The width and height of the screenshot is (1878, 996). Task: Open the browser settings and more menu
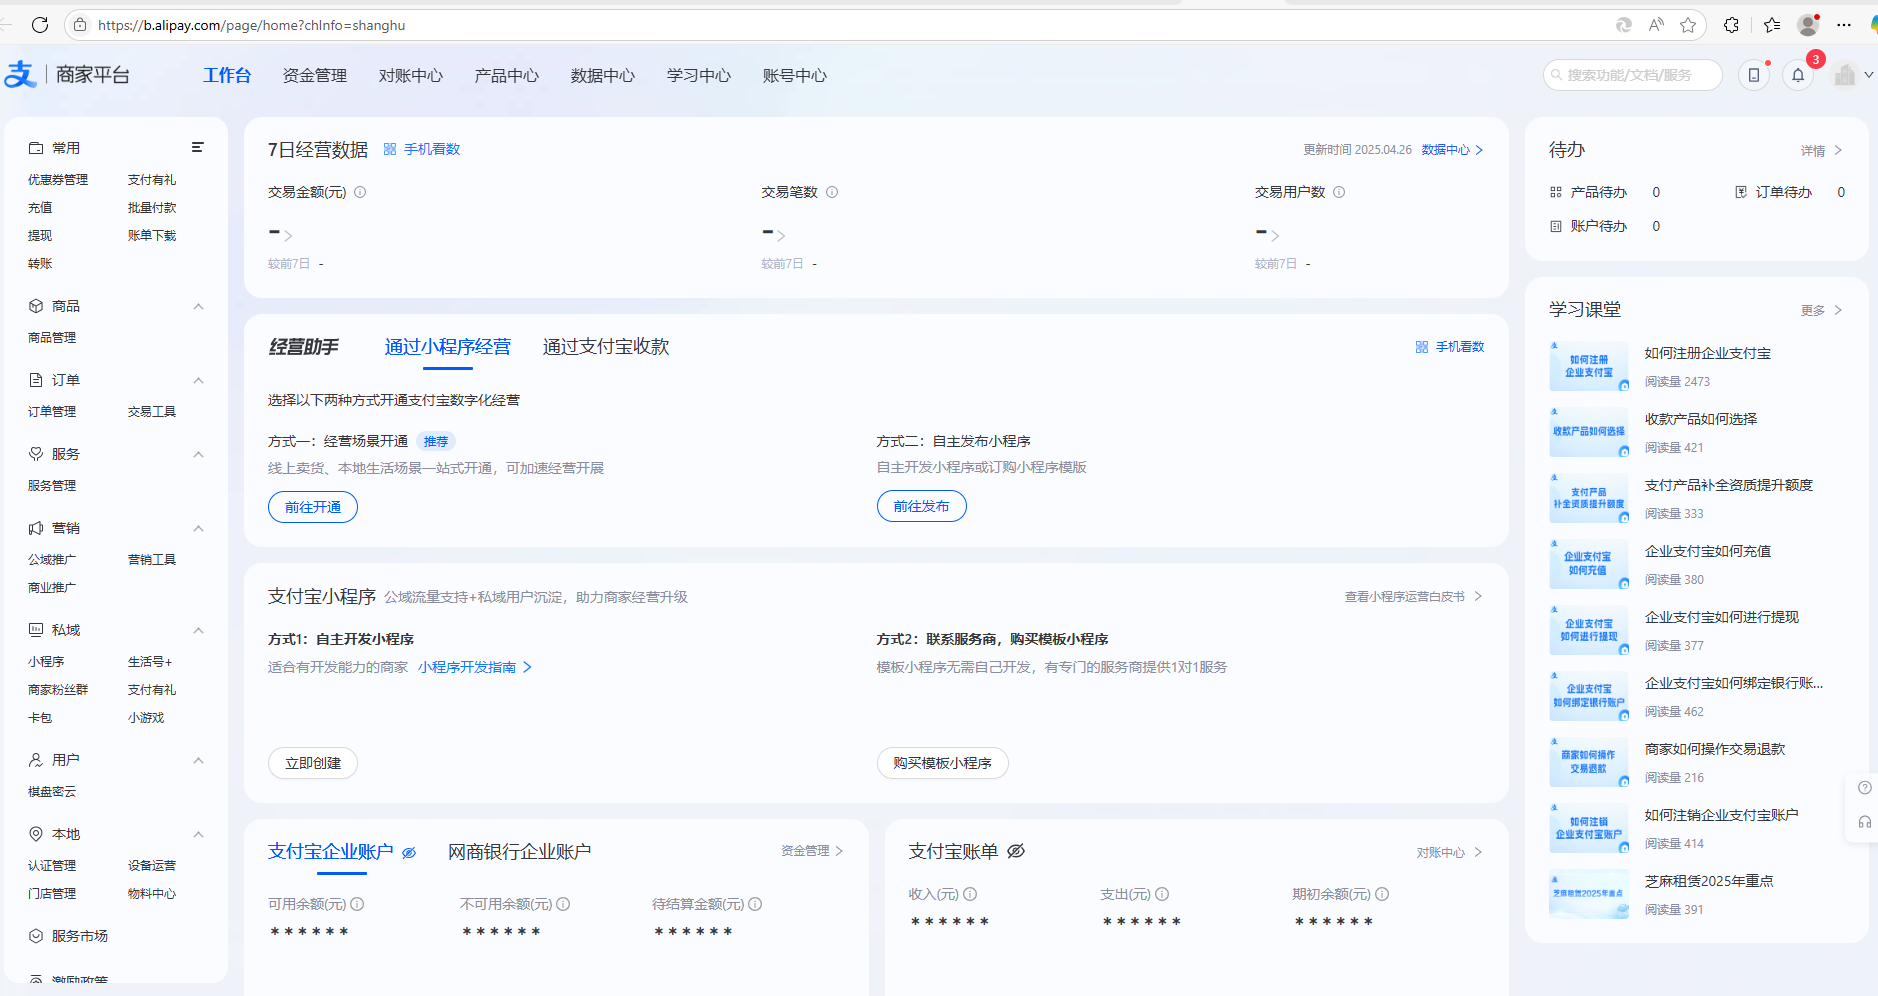[x=1844, y=25]
